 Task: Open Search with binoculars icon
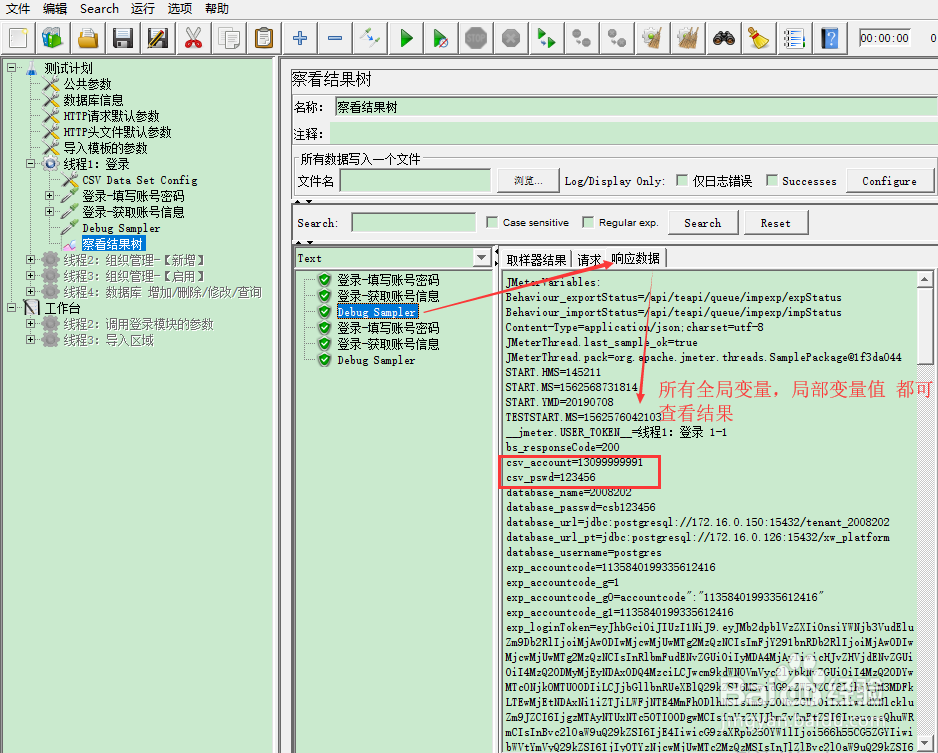coord(724,38)
